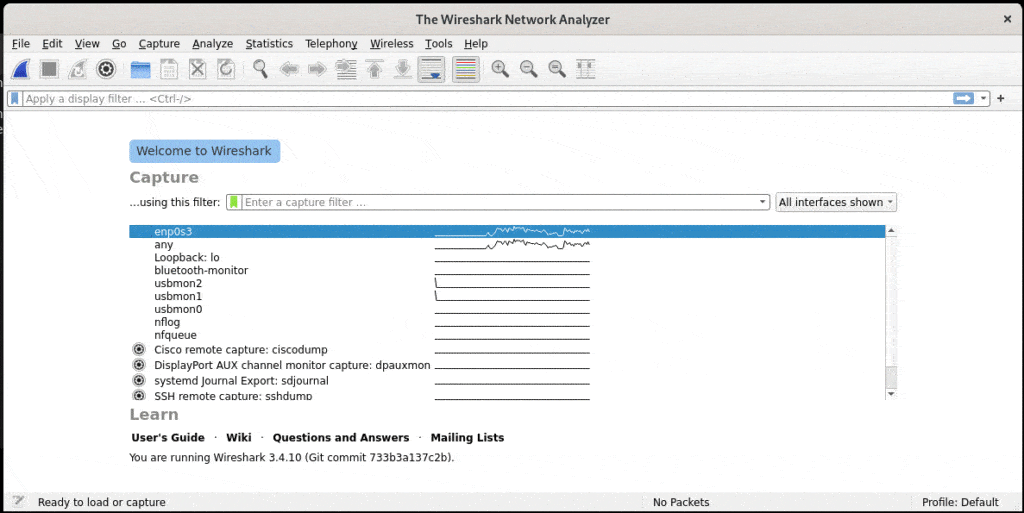This screenshot has width=1024, height=513.
Task: Restart current capture toolbar icon
Action: pyautogui.click(x=78, y=69)
